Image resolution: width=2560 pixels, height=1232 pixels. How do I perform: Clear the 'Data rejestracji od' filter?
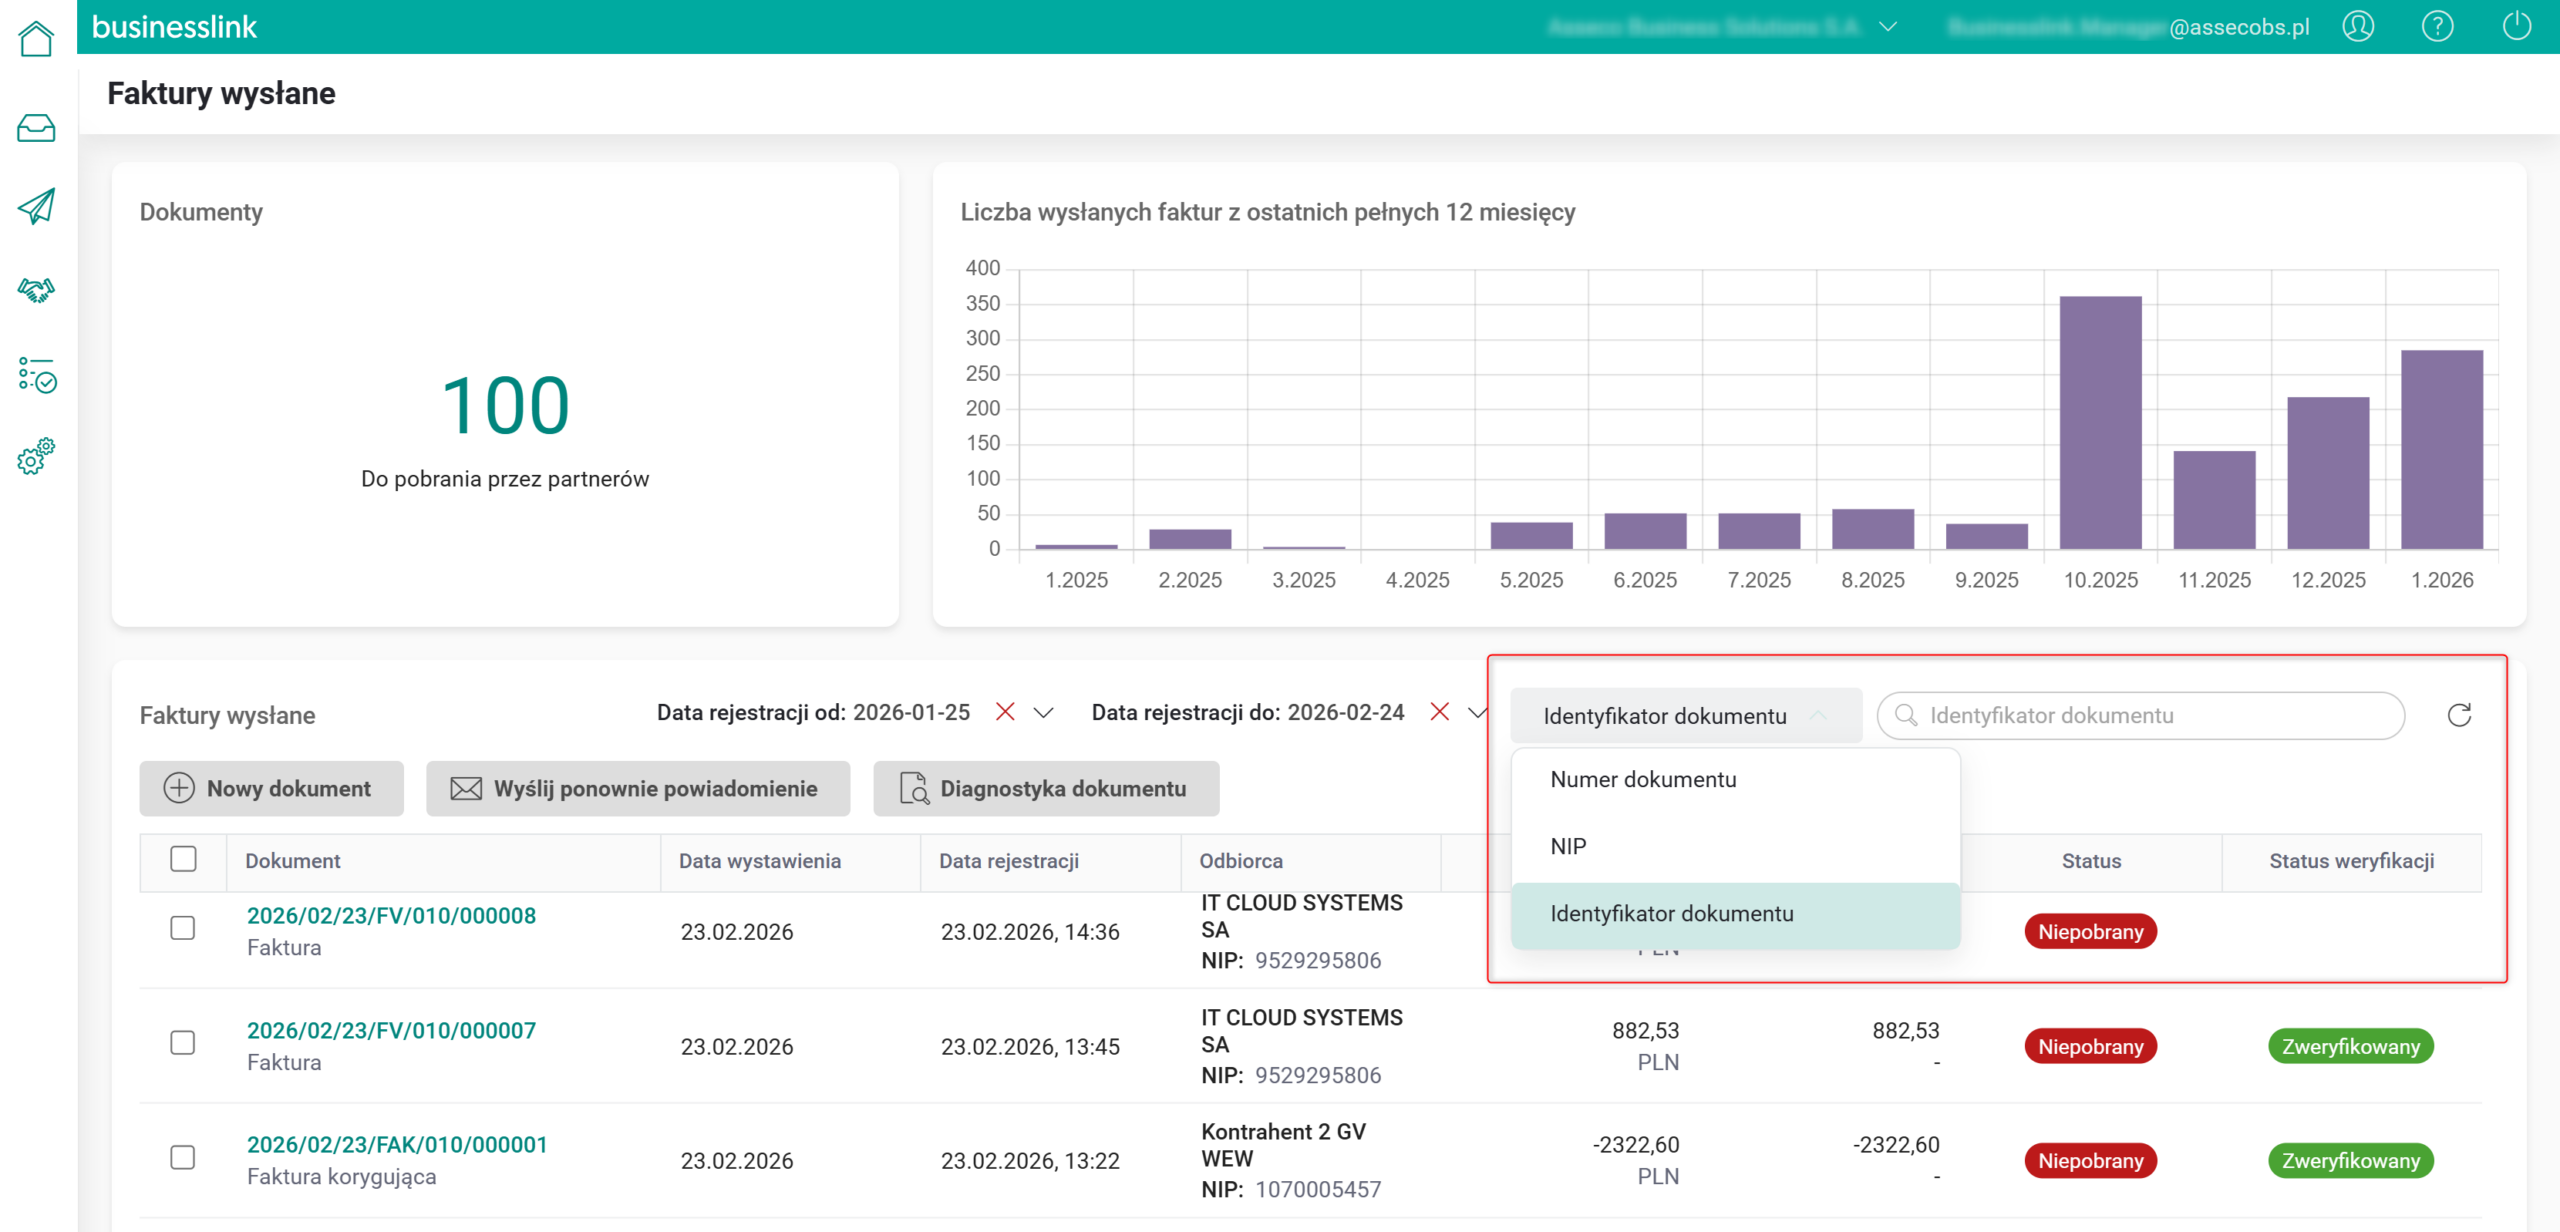(1005, 712)
